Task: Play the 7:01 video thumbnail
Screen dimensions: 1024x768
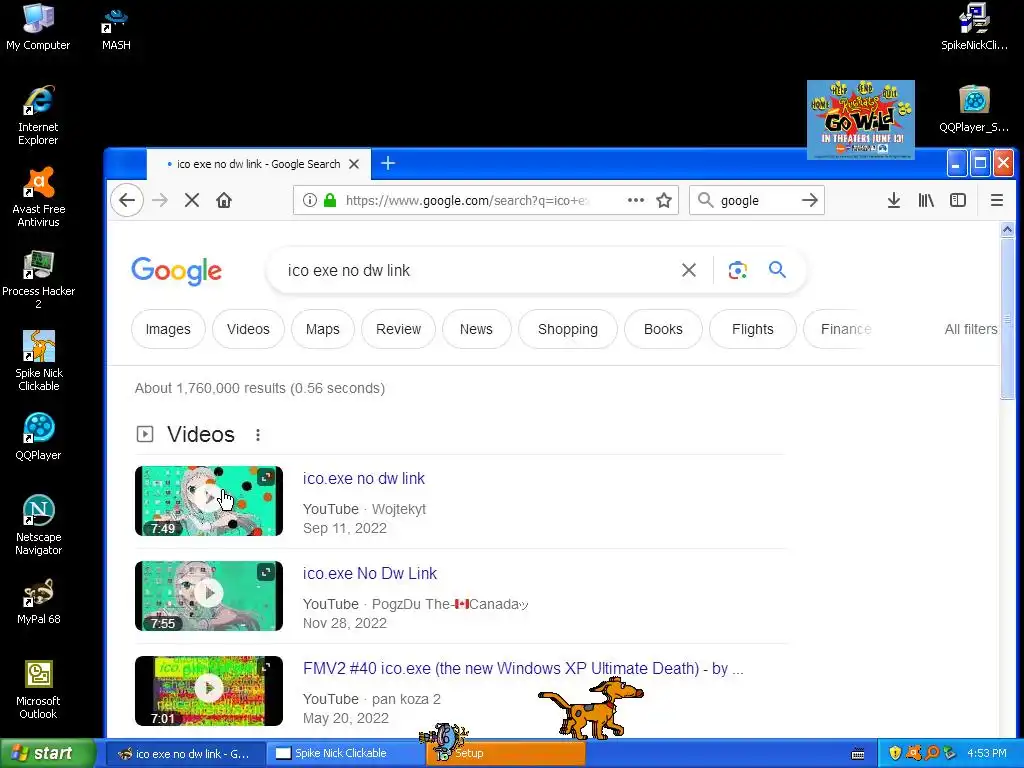Action: (209, 691)
